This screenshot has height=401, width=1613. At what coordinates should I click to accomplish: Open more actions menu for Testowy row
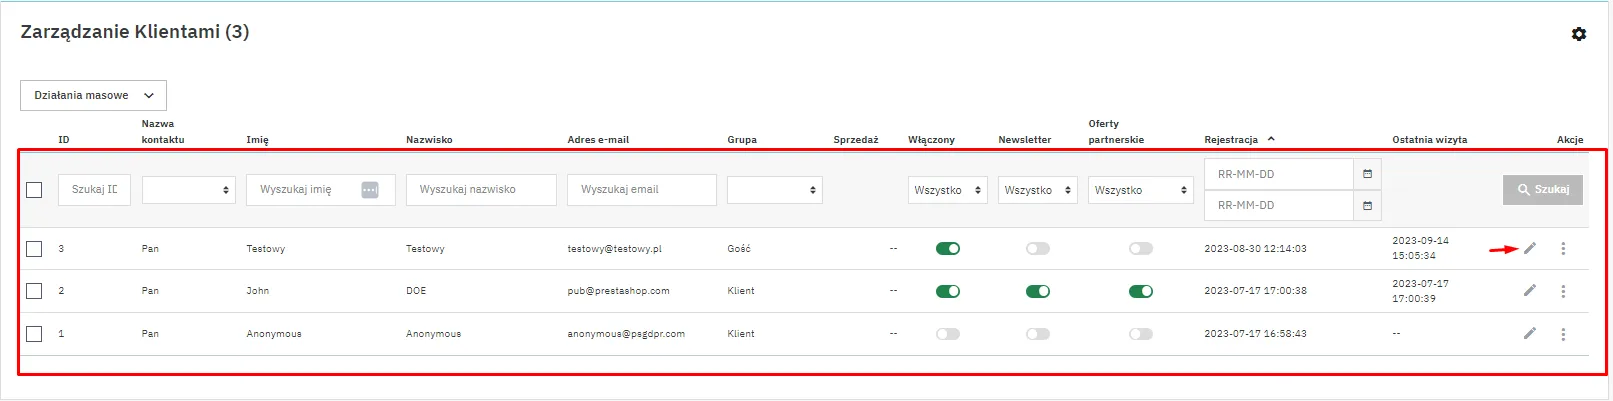tap(1563, 249)
